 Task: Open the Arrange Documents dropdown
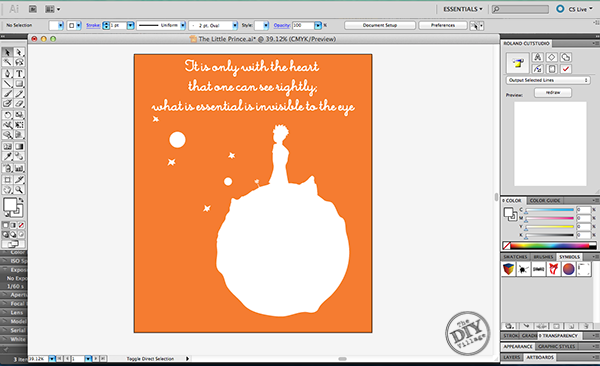(x=52, y=9)
